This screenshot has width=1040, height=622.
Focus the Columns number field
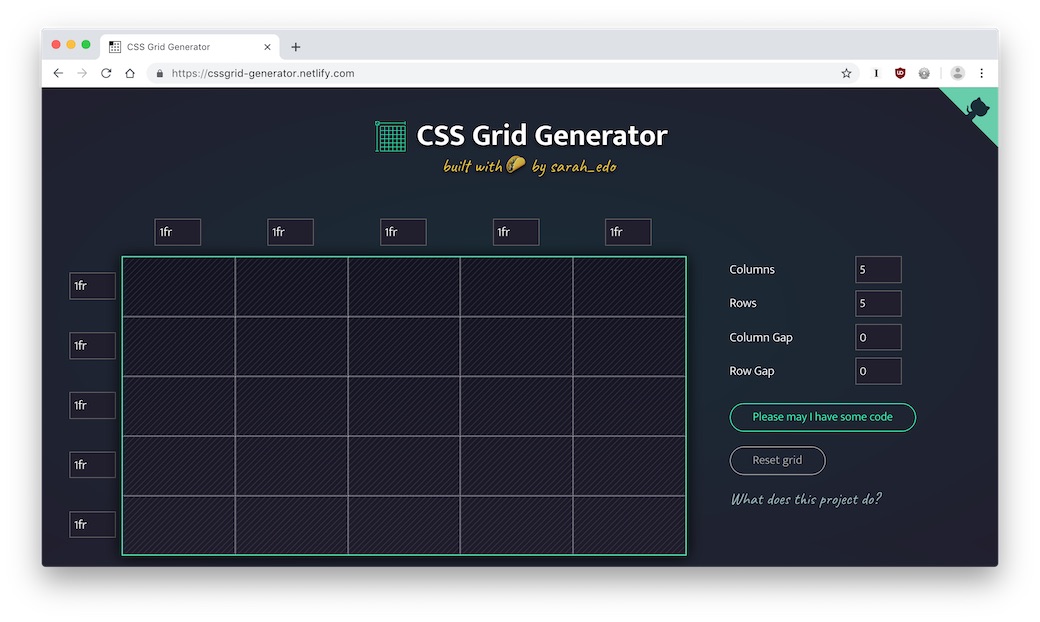[878, 270]
